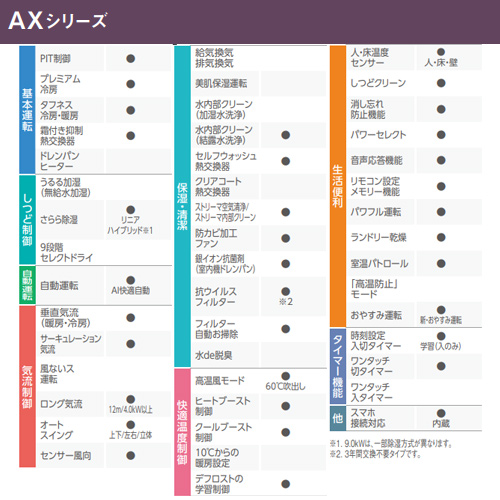The width and height of the screenshot is (500, 500).
Task: Select the 生活便利 orange category bar
Action: [338, 186]
